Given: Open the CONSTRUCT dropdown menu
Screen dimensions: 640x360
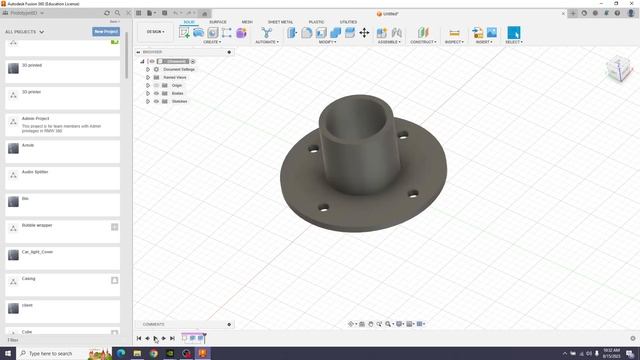Looking at the screenshot, I should 423,42.
